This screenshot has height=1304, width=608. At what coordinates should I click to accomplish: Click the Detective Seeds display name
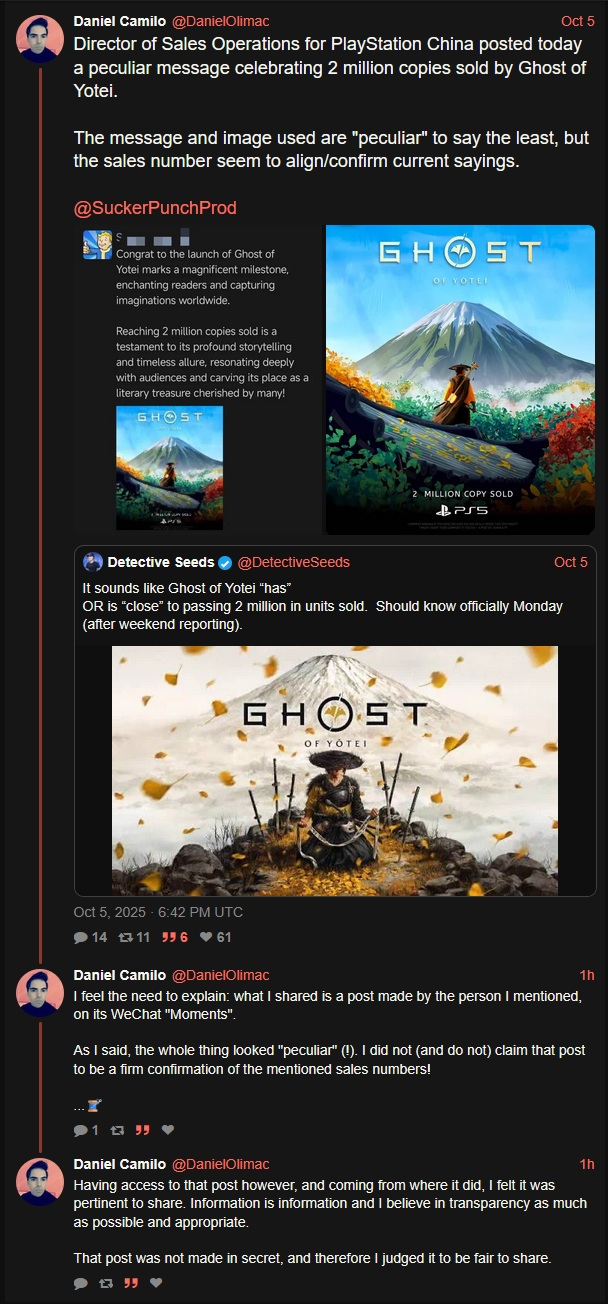tap(161, 562)
